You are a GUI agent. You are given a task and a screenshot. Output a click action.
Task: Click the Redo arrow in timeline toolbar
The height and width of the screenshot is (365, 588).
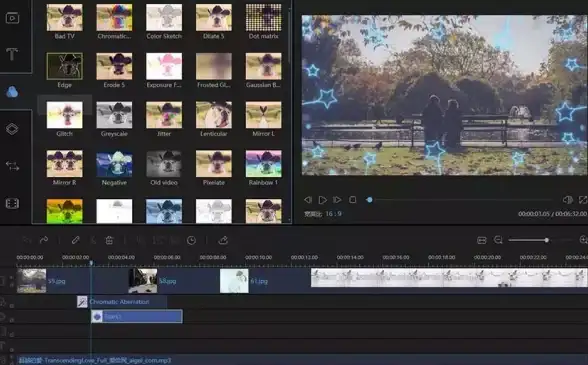pyautogui.click(x=44, y=240)
